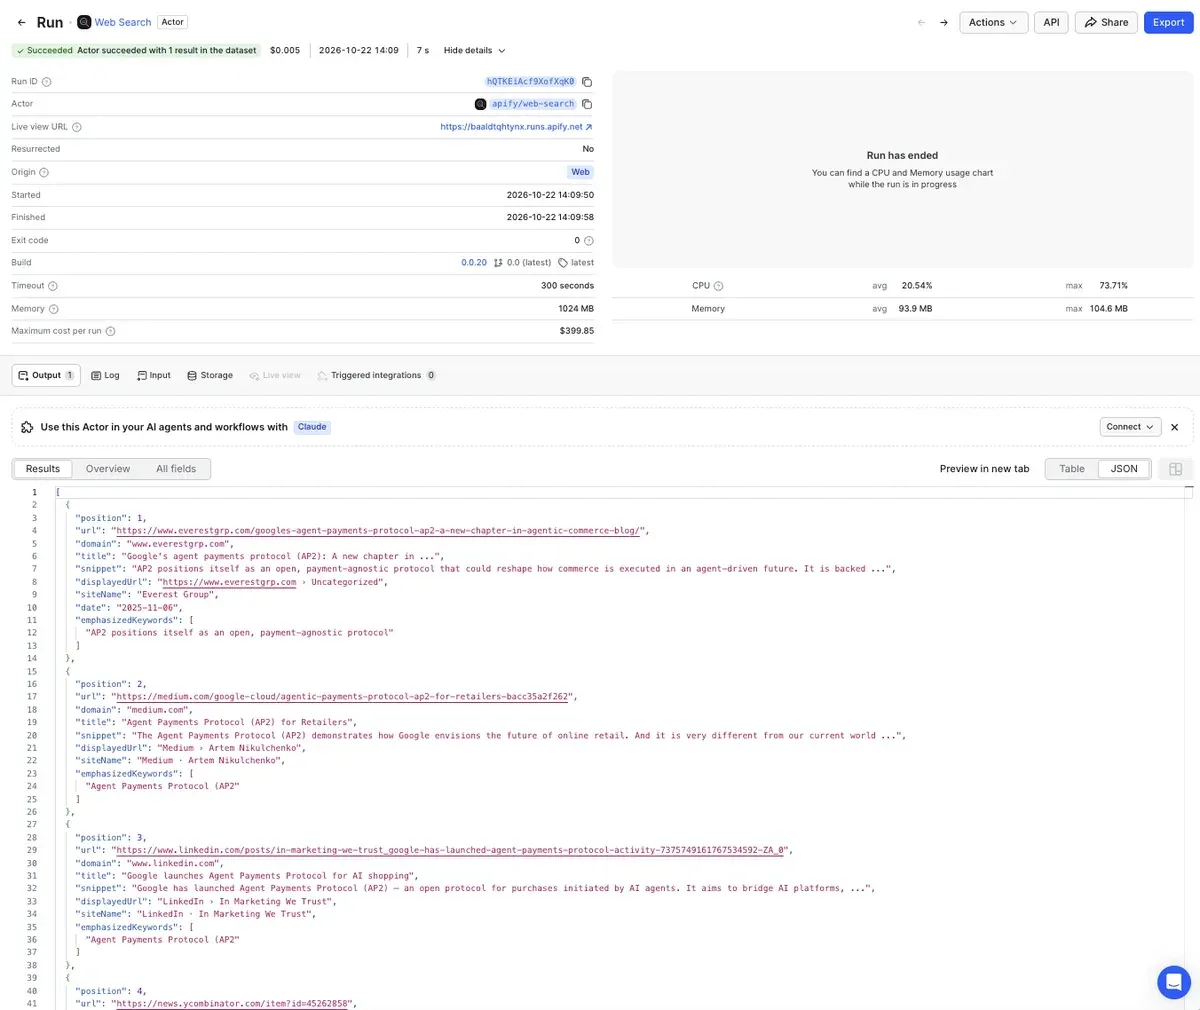The width and height of the screenshot is (1200, 1010).
Task: Go to the next run arrow
Action: 943,22
